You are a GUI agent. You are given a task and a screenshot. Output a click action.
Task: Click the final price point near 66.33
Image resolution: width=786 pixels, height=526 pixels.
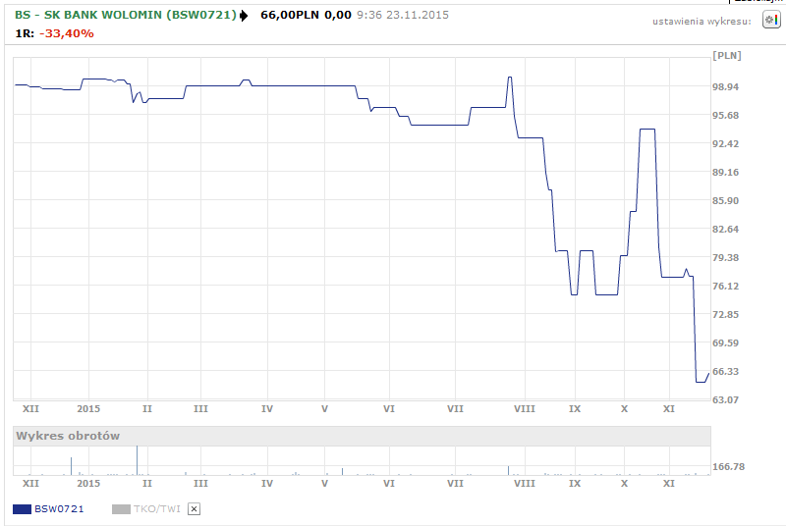click(708, 373)
